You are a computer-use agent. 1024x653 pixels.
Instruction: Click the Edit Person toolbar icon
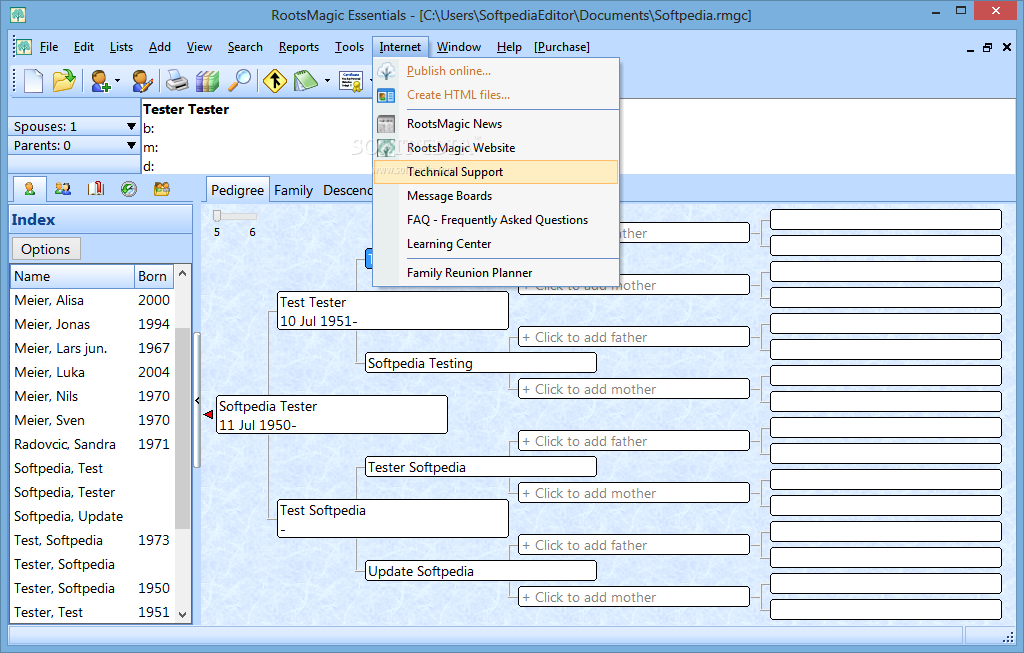point(142,81)
